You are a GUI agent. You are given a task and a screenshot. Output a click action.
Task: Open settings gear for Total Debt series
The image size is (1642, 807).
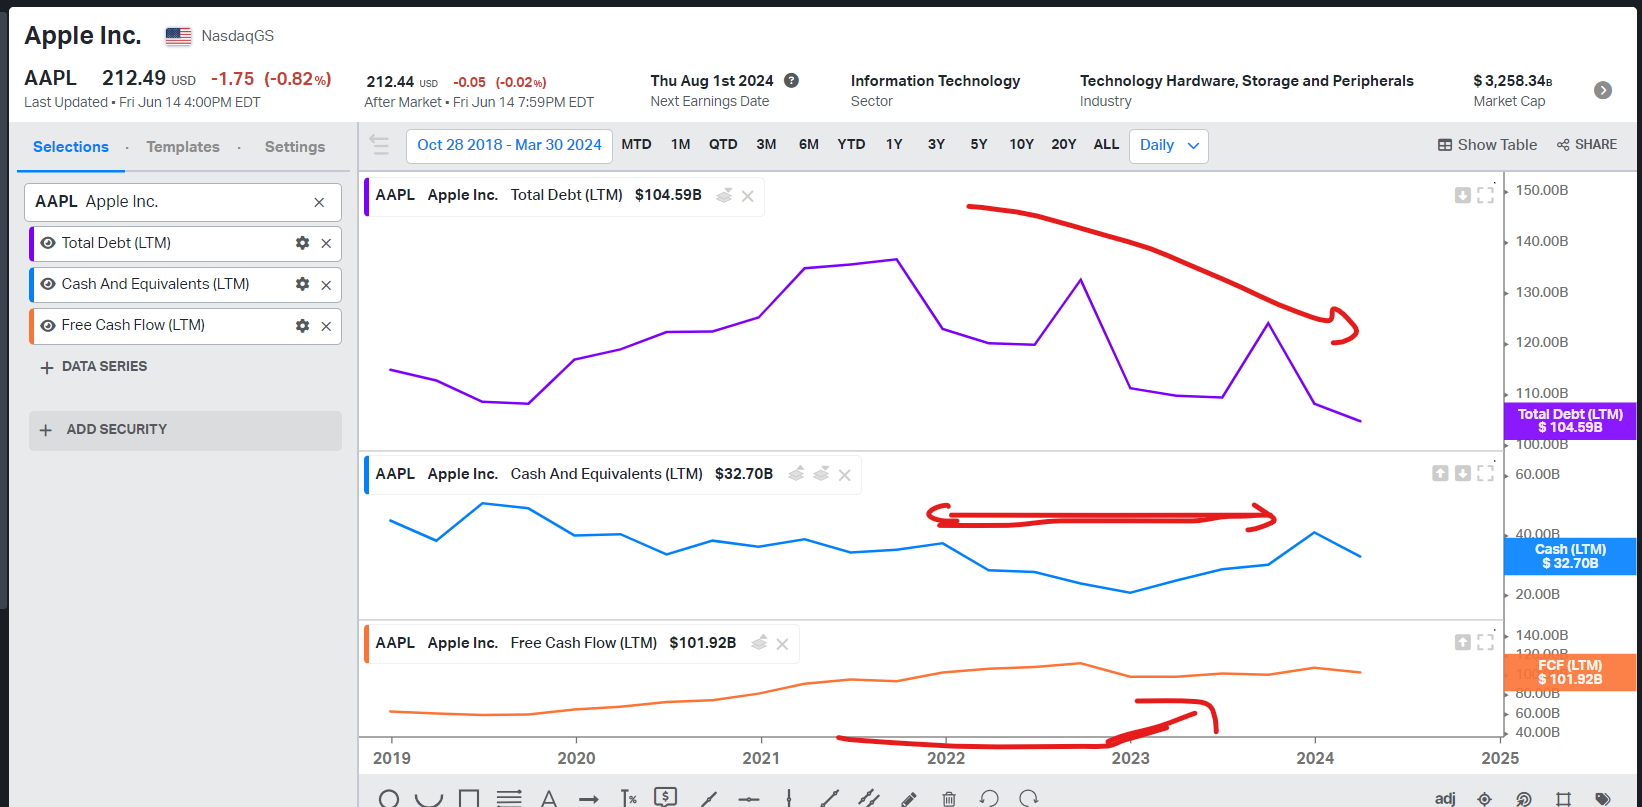(302, 243)
